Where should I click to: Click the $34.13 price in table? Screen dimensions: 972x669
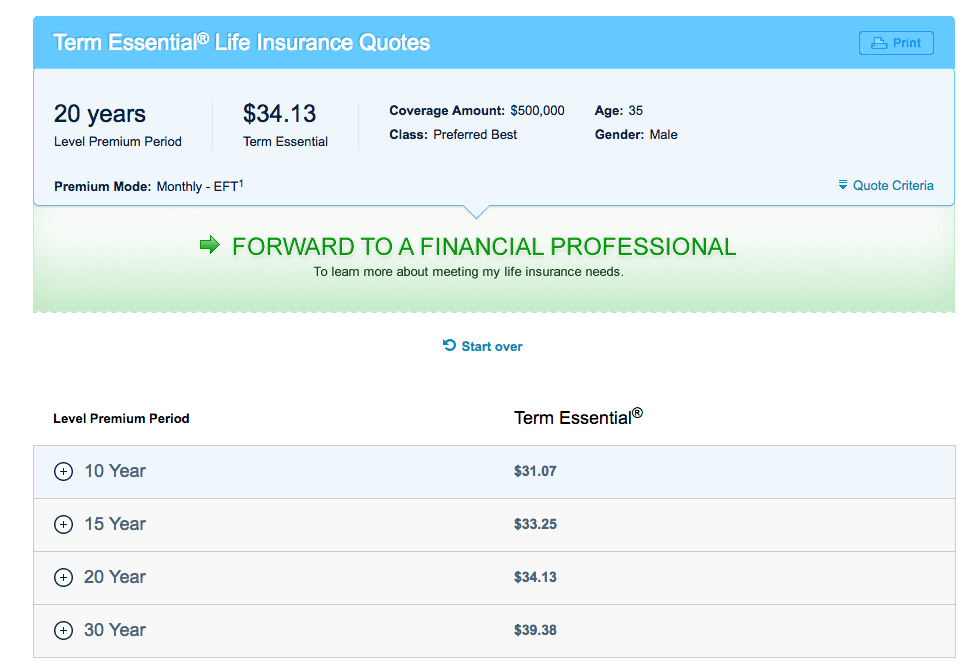(535, 577)
